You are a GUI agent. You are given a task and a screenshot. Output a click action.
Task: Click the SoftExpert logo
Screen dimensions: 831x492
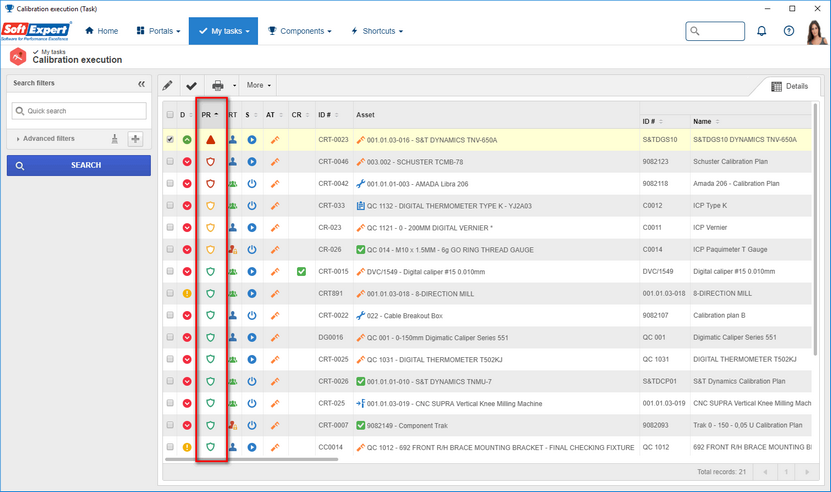(36, 31)
